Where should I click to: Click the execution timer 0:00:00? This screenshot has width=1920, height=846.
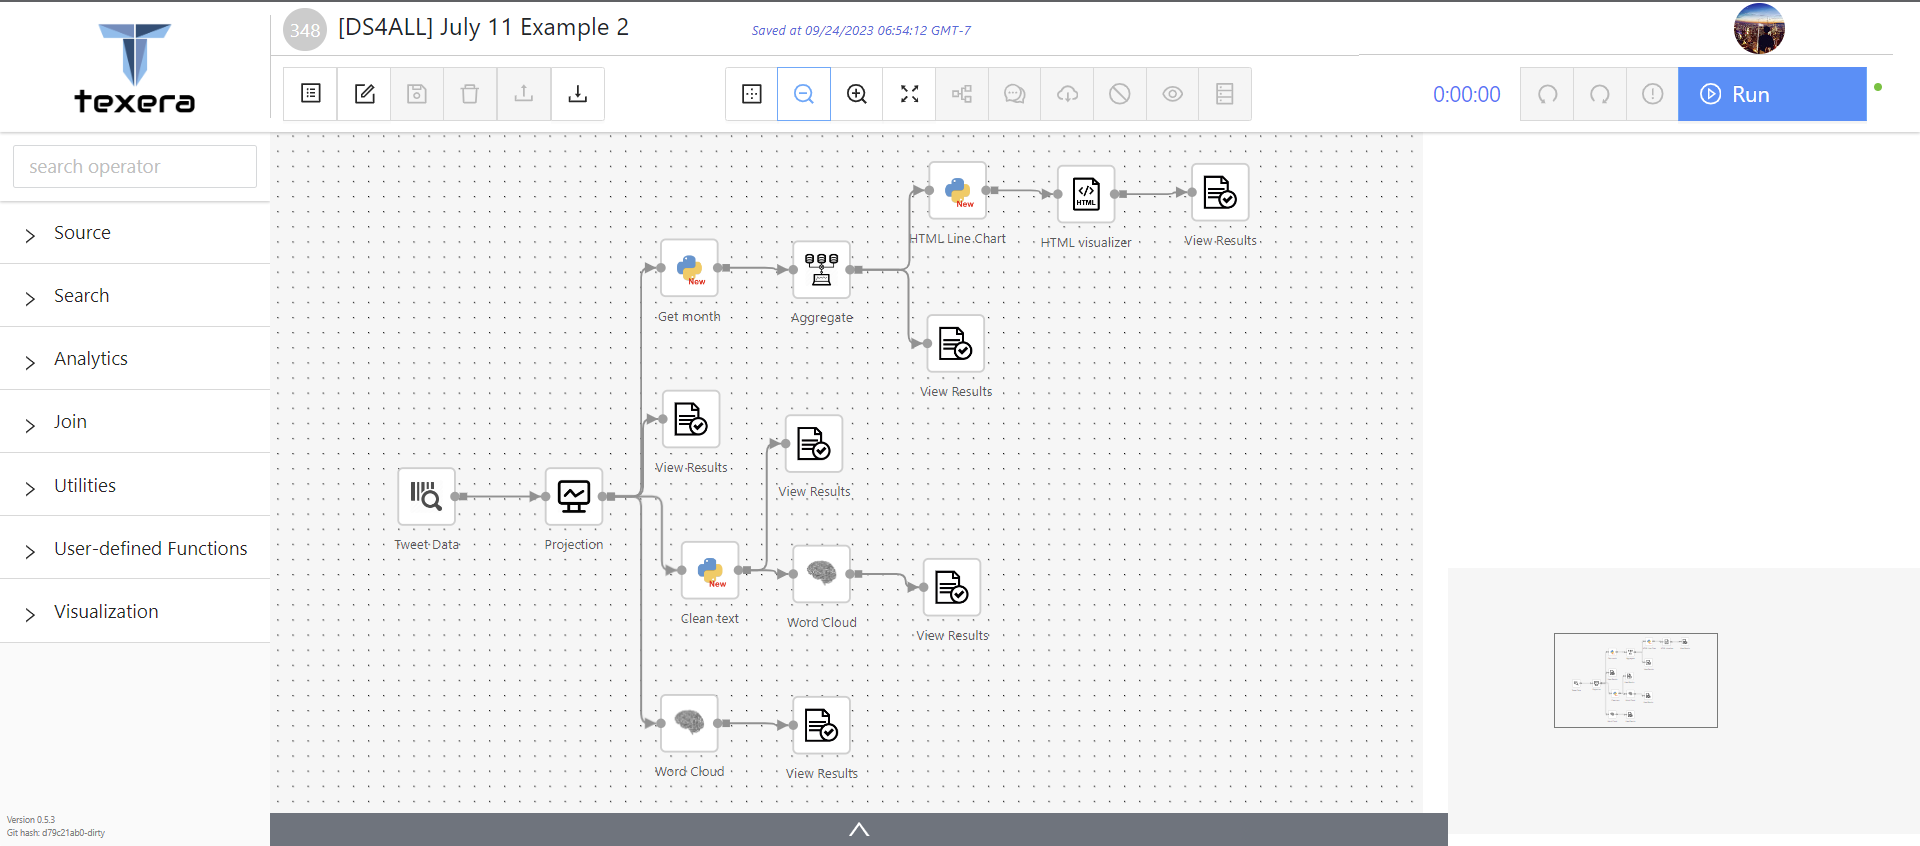click(x=1467, y=94)
